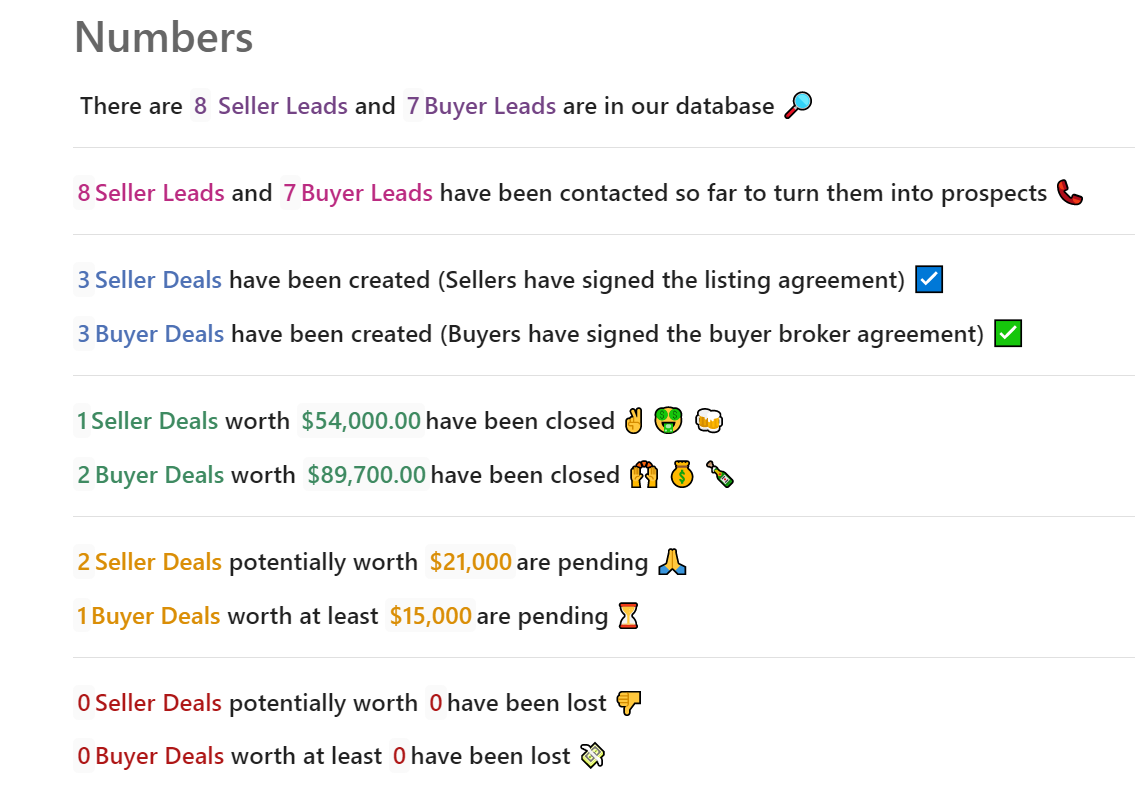Select the $54,000.00 closed seller value
This screenshot has width=1135, height=796.
click(x=360, y=420)
